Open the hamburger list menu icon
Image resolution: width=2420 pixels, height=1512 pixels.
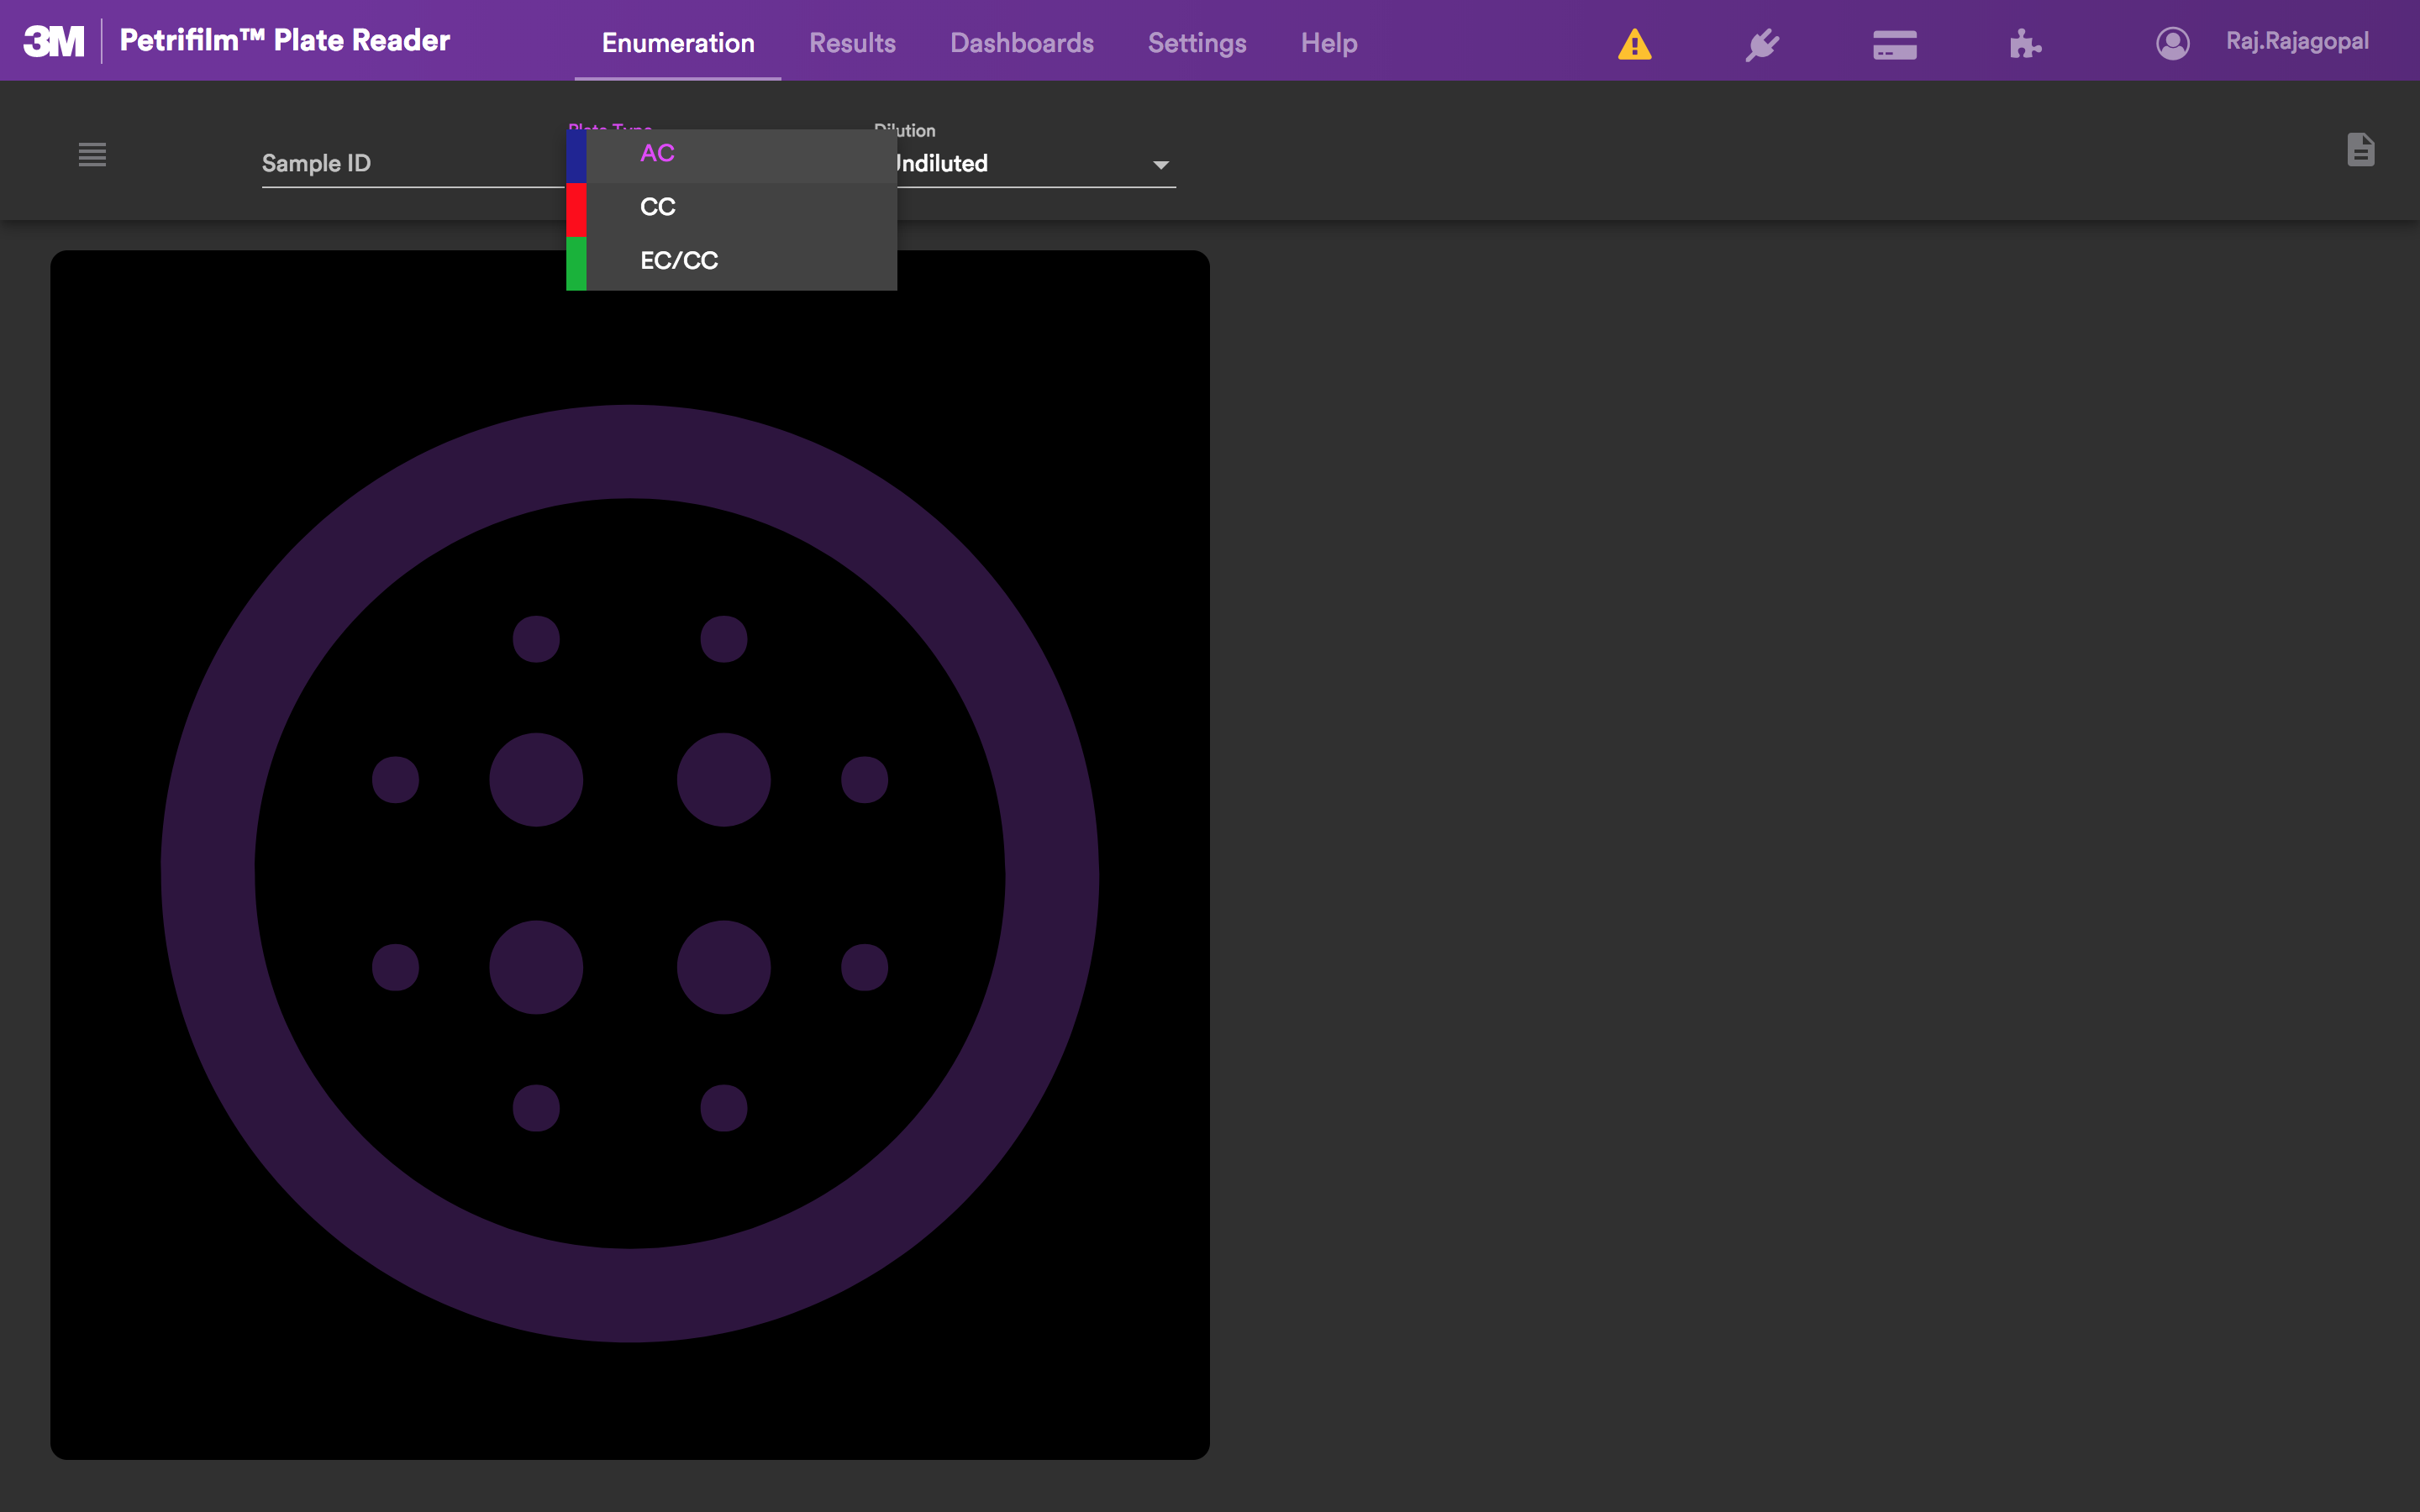(x=92, y=155)
